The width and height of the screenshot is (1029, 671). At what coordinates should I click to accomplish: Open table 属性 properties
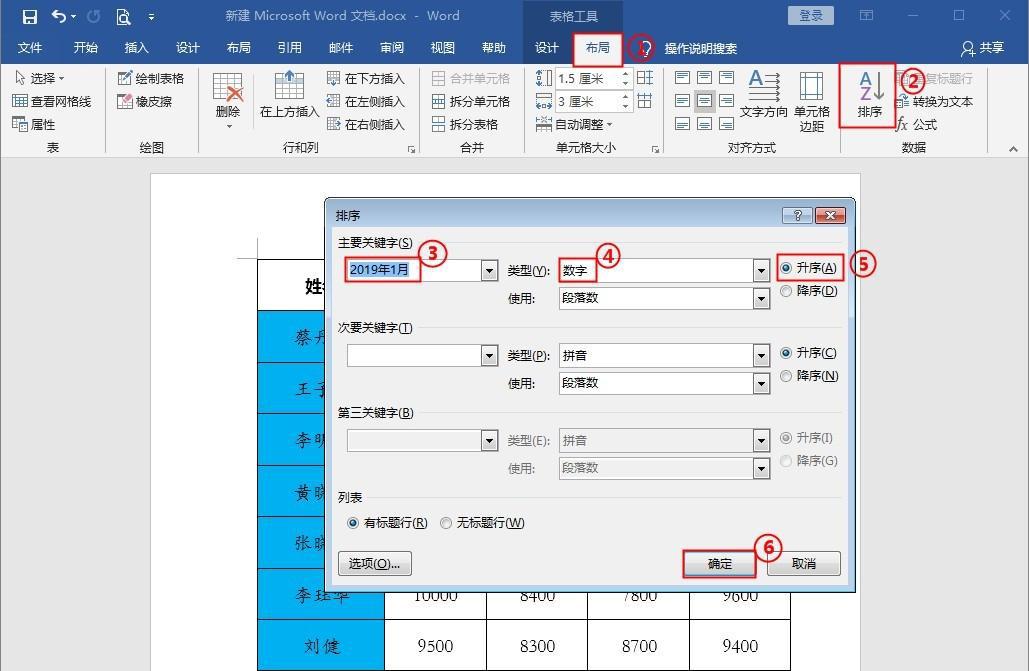[x=33, y=124]
